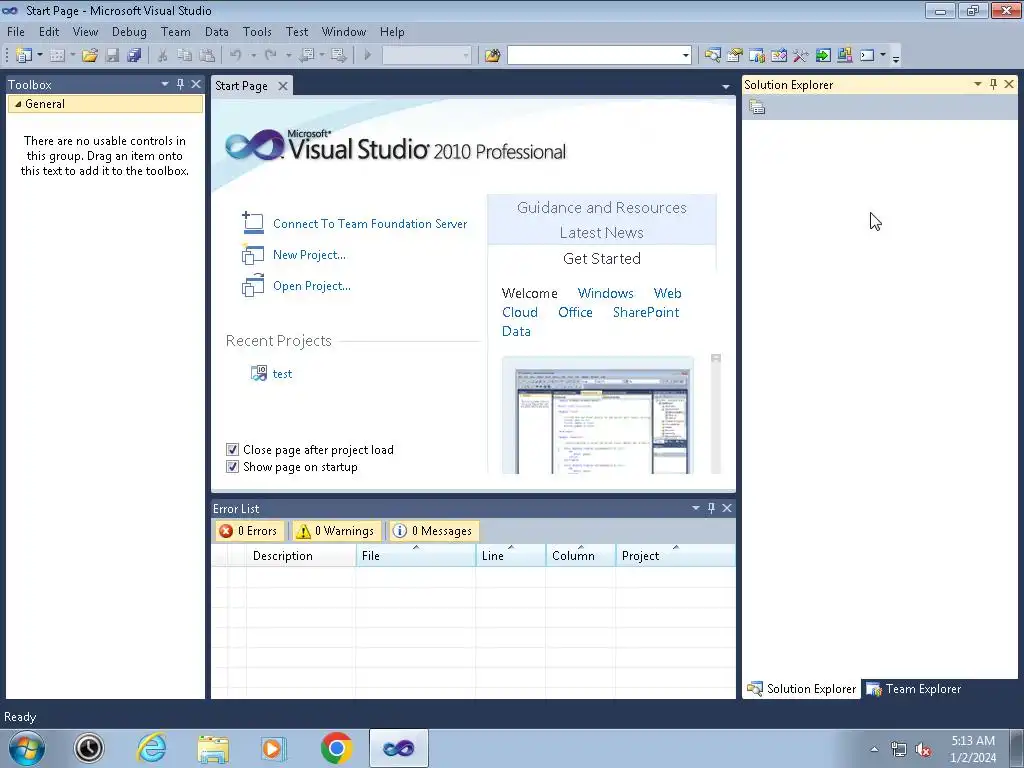Click the Save All toolbar icon
The width and height of the screenshot is (1024, 768).
[135, 56]
